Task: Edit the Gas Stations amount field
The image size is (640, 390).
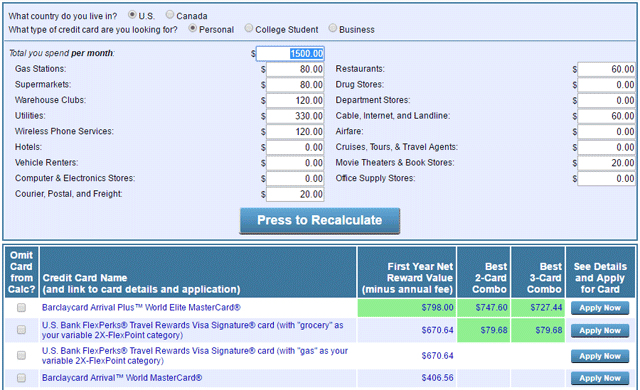Action: (x=295, y=69)
